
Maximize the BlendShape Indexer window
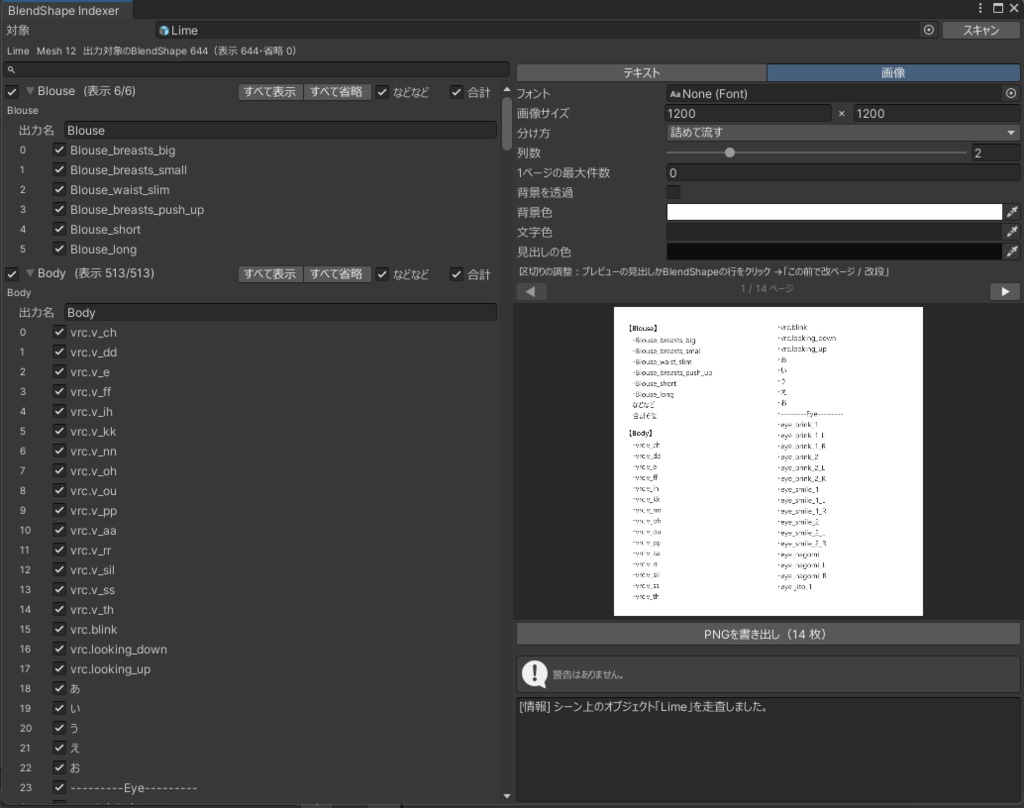[x=998, y=8]
